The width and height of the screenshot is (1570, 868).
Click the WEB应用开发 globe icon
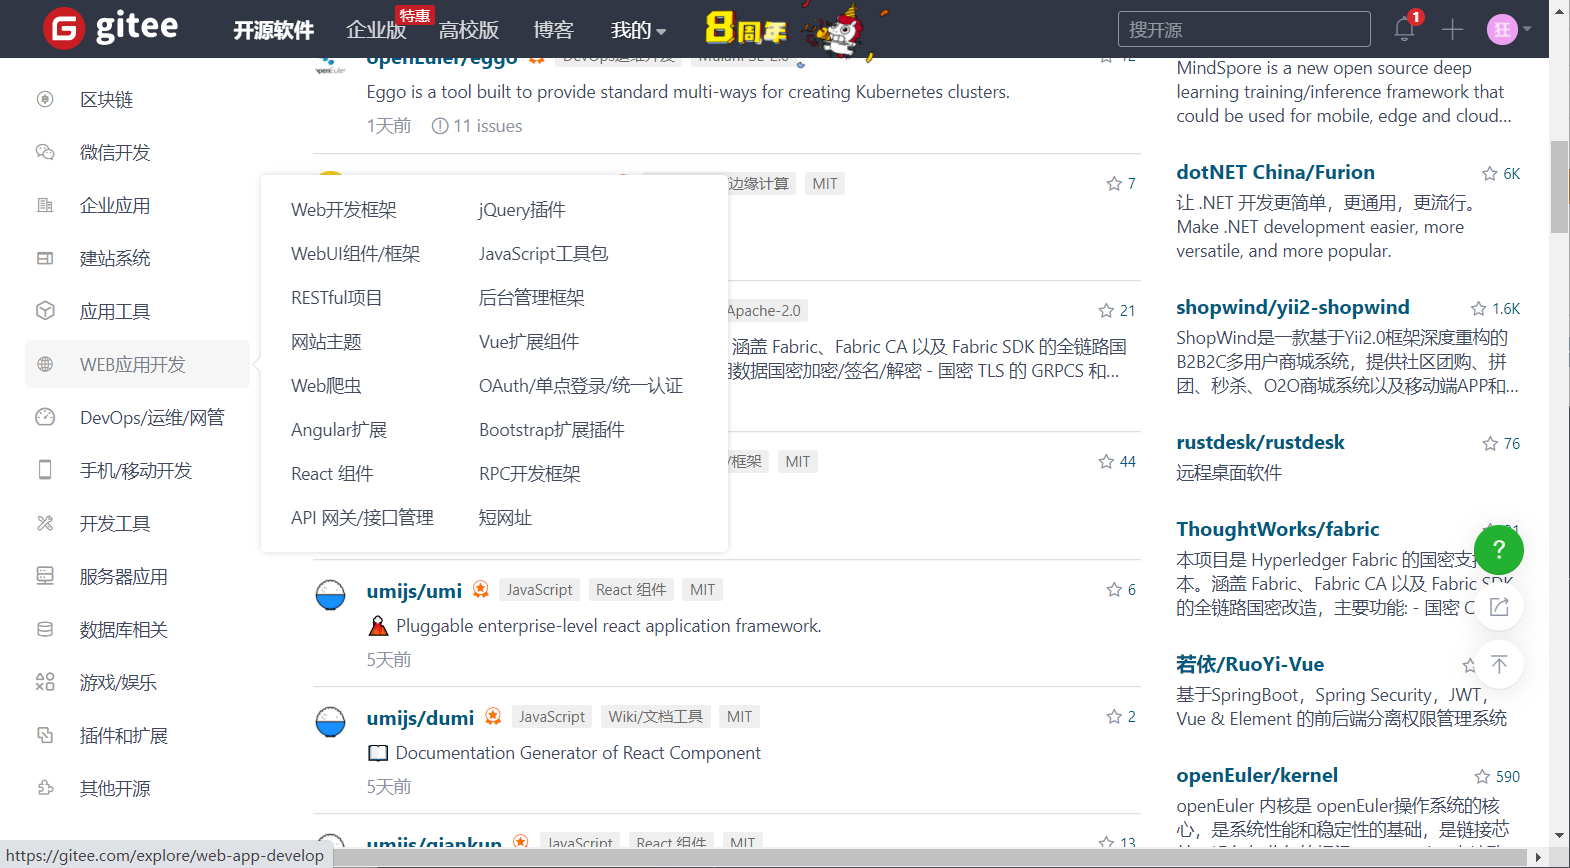45,364
